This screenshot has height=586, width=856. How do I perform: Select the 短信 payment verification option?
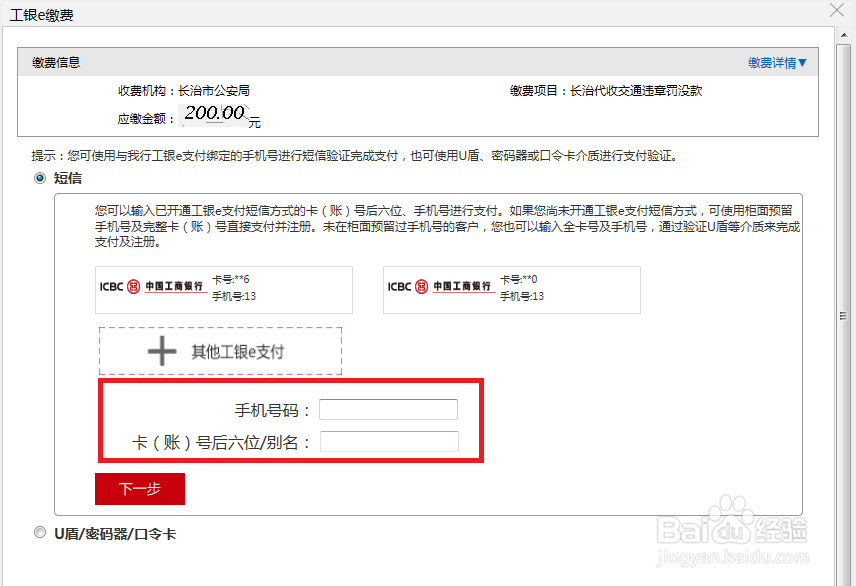point(38,178)
